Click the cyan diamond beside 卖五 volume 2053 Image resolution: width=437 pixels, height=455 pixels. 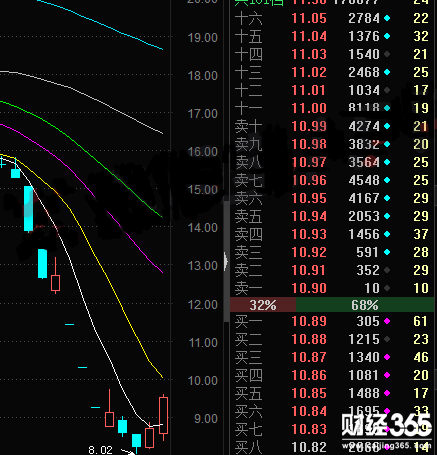(x=387, y=216)
